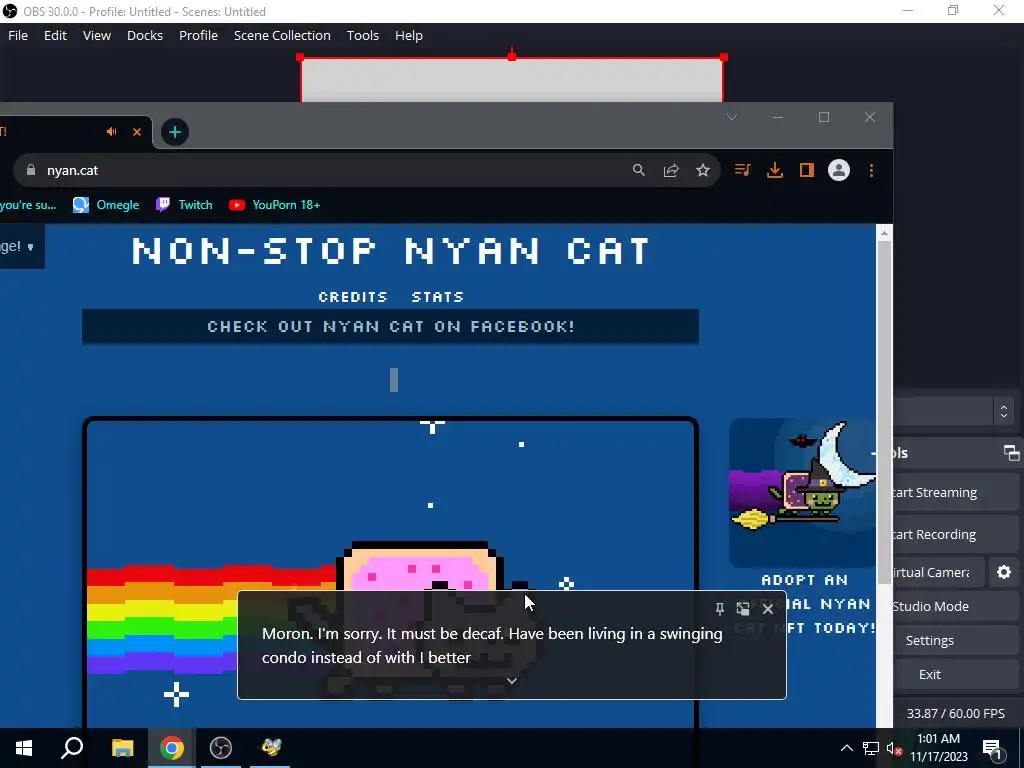1024x768 pixels.
Task: Start the OBS Virtual Camera
Action: click(x=938, y=573)
